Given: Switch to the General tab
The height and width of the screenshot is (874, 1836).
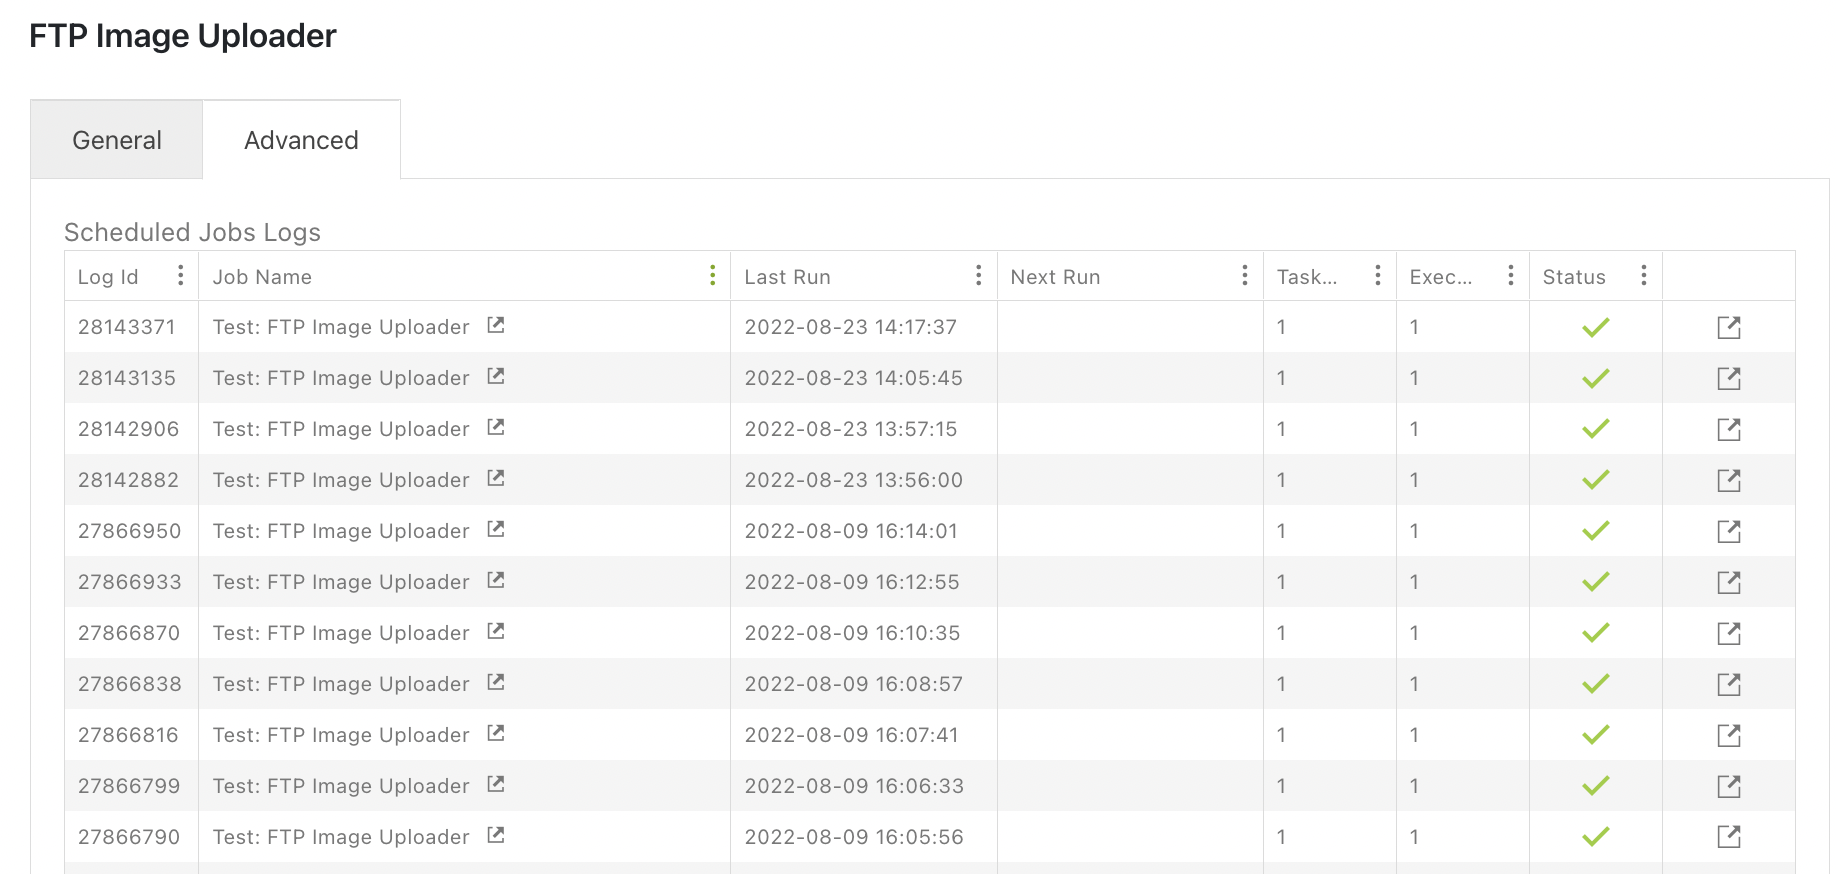Looking at the screenshot, I should tap(117, 140).
